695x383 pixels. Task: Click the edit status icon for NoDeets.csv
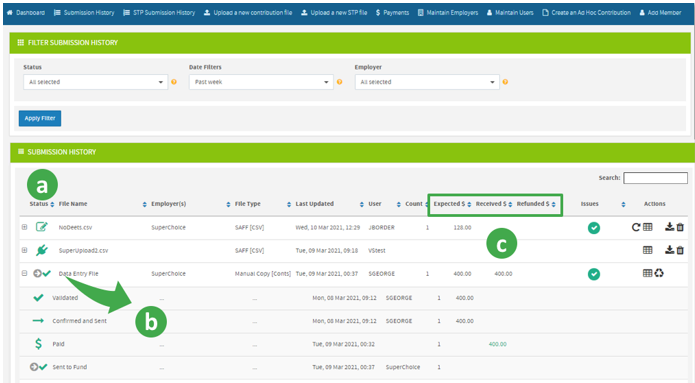coord(41,227)
